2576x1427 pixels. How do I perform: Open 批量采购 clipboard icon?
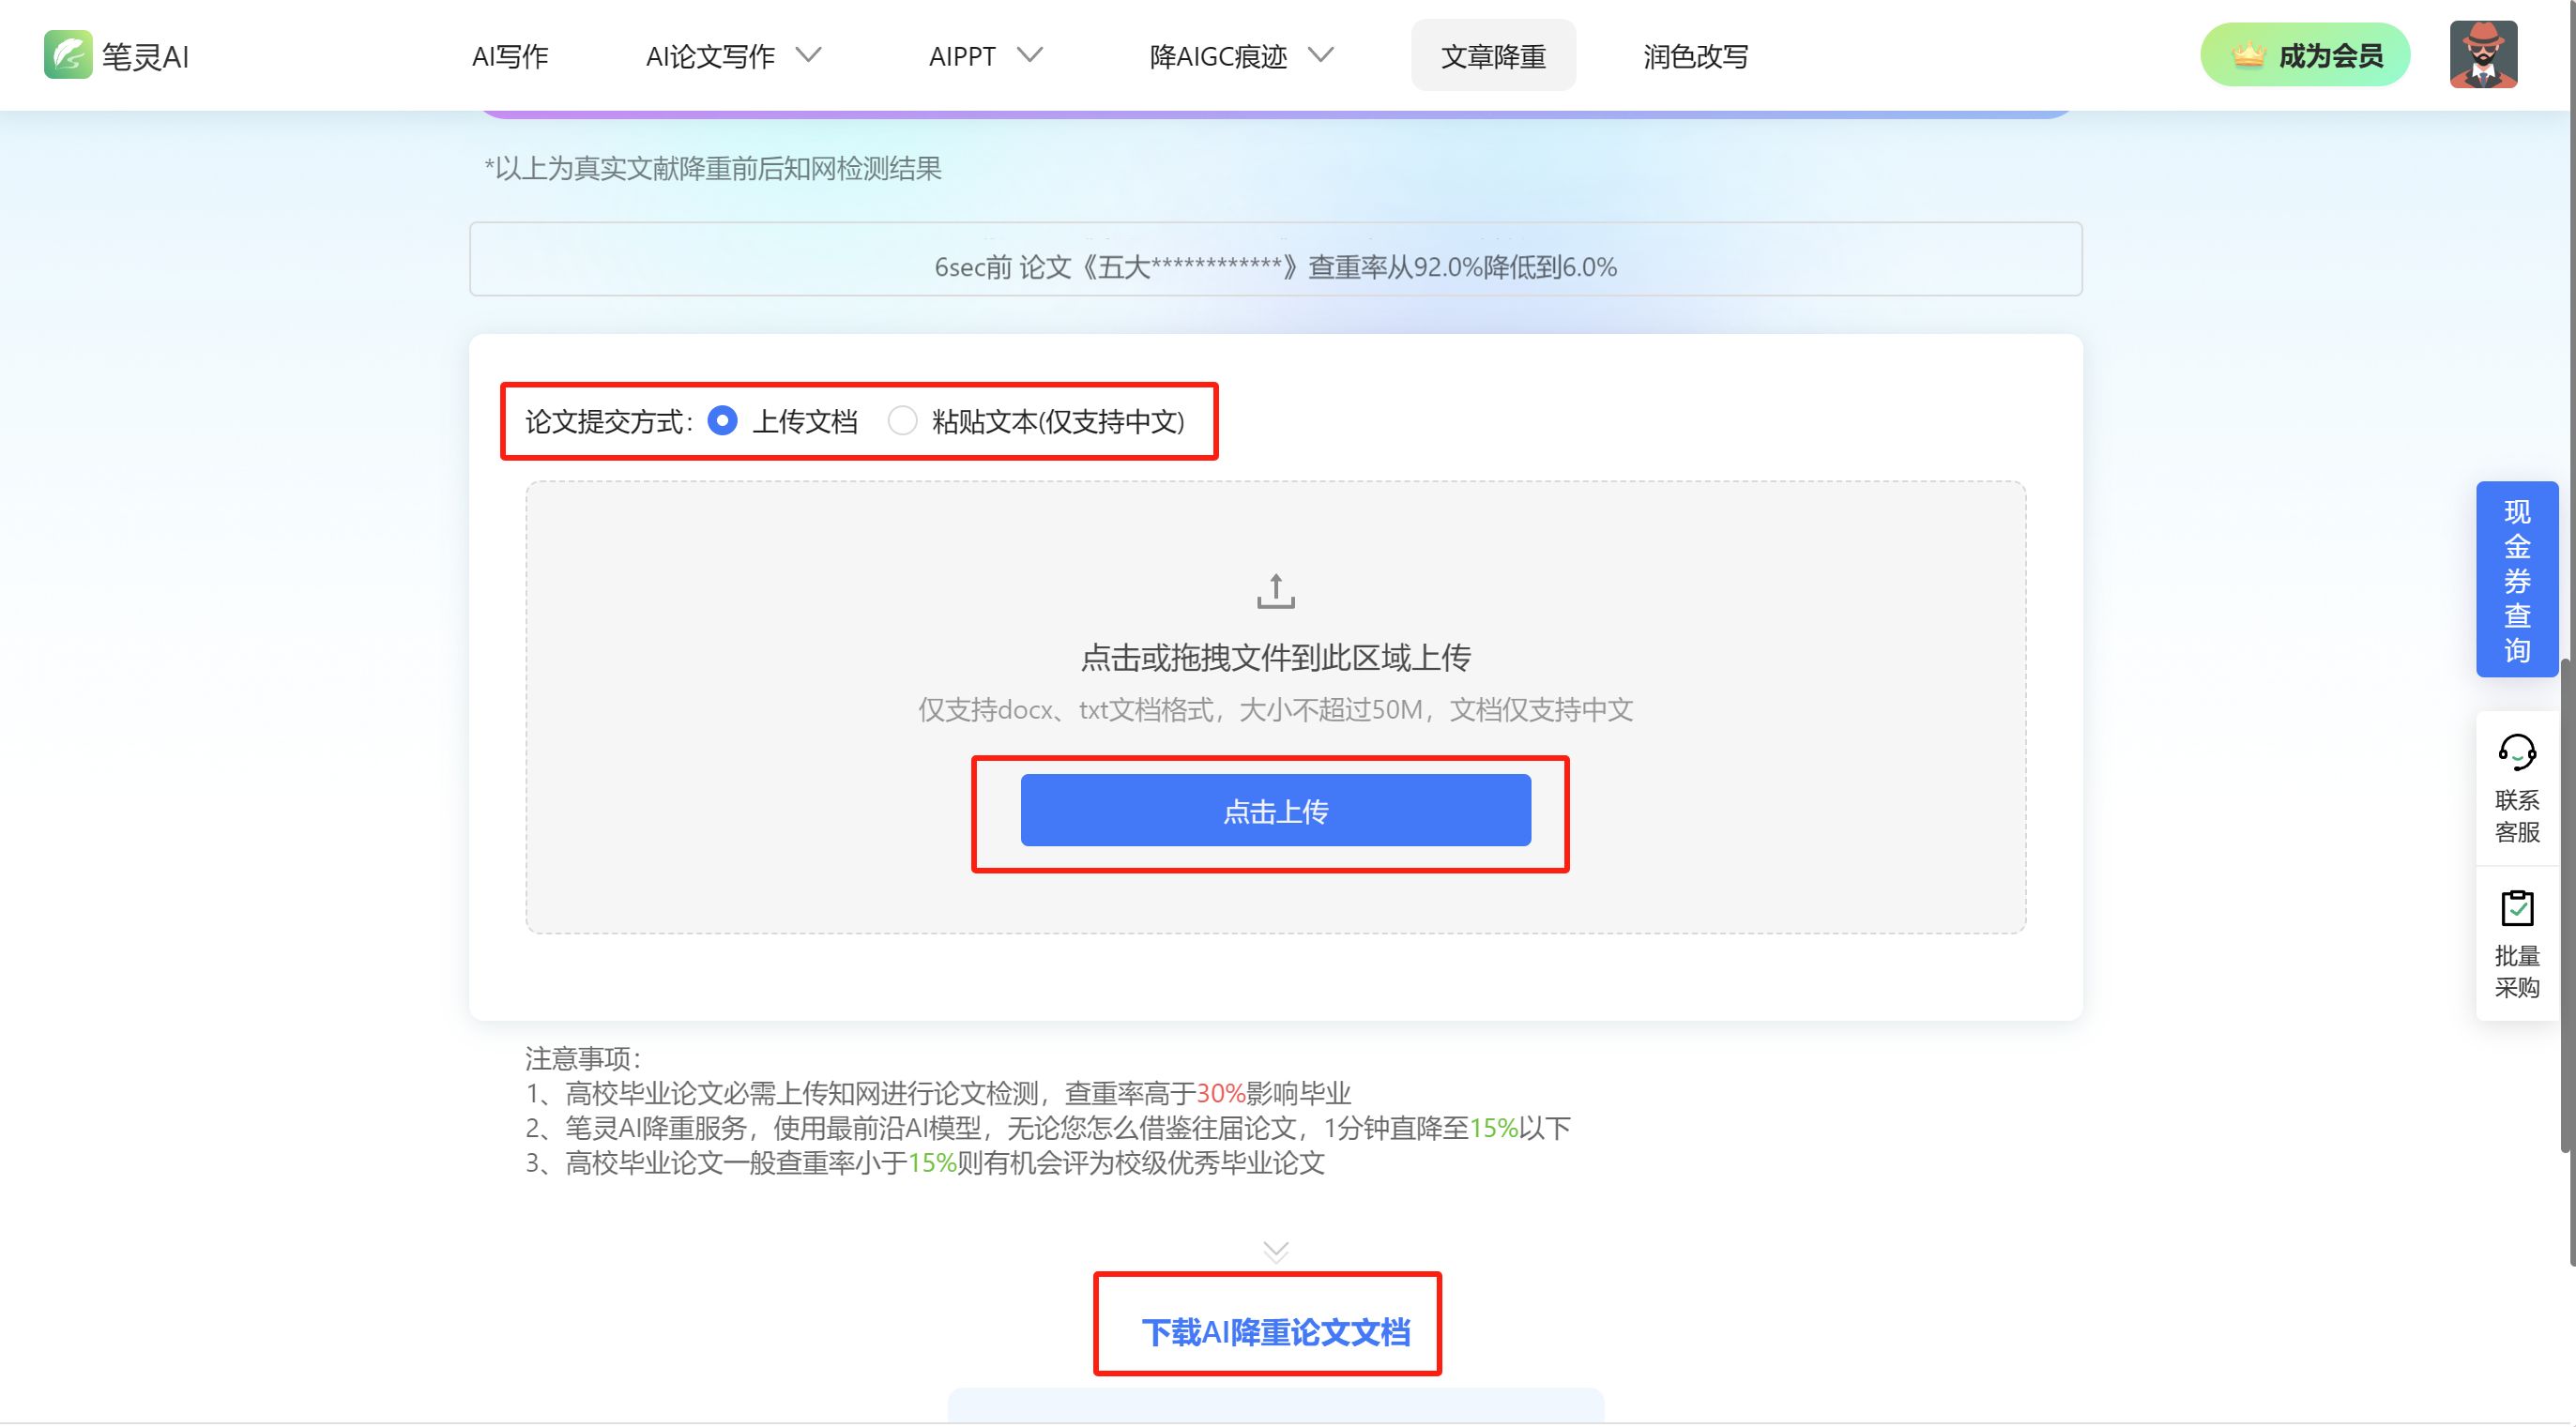coord(2516,908)
